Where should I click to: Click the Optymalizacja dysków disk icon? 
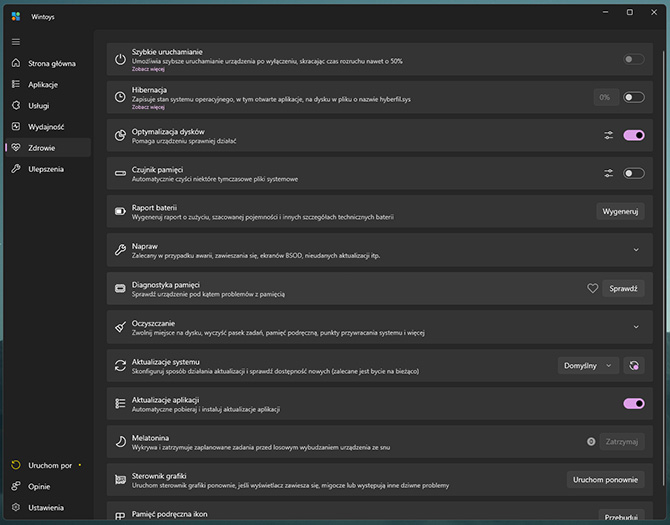tap(120, 135)
